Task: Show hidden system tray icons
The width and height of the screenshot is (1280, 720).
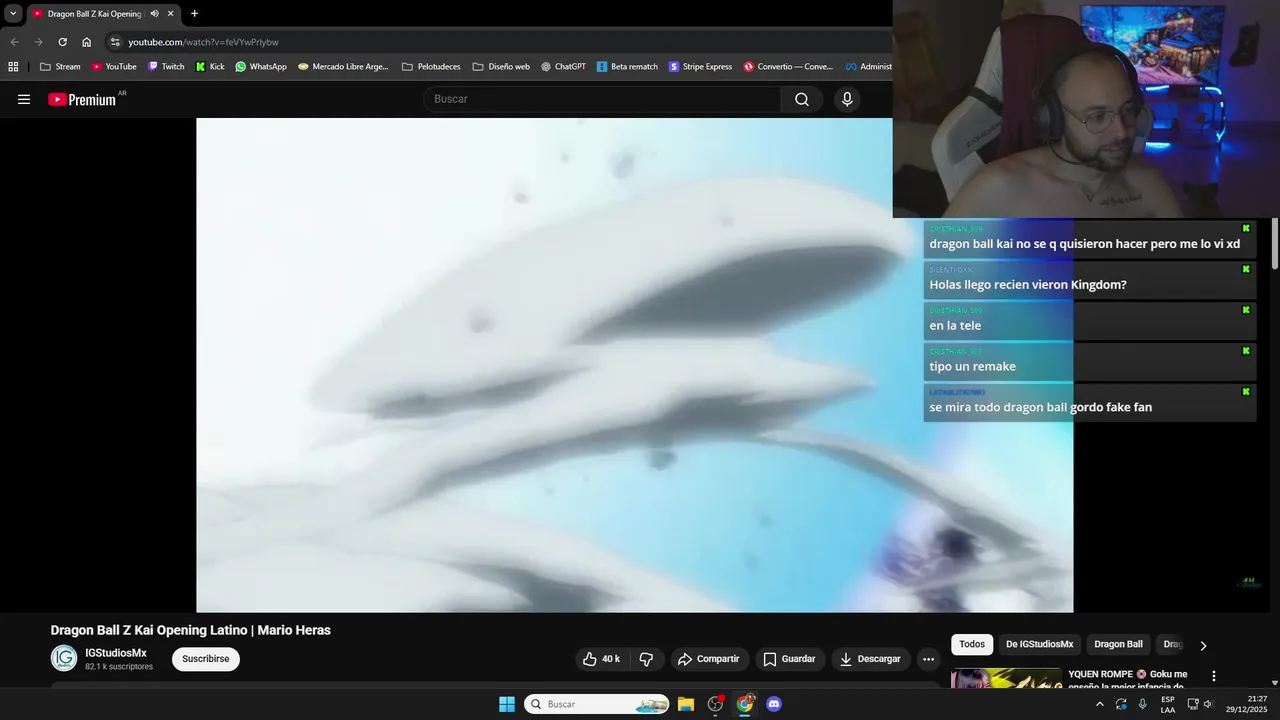Action: point(1100,704)
